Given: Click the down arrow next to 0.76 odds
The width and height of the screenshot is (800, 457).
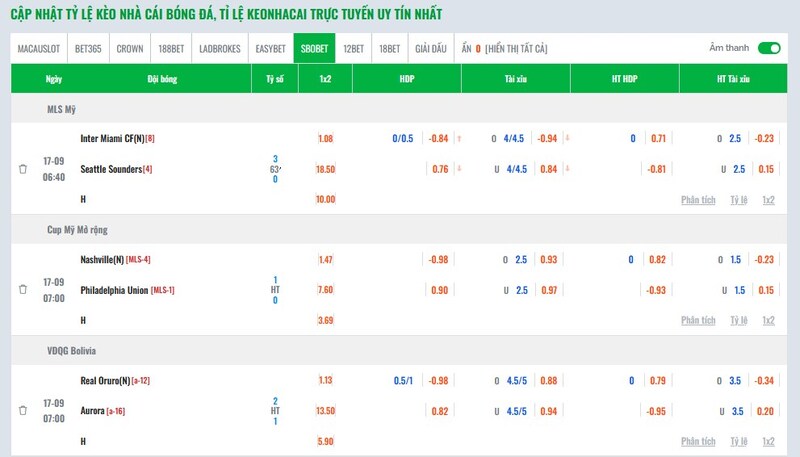Looking at the screenshot, I should (459, 169).
